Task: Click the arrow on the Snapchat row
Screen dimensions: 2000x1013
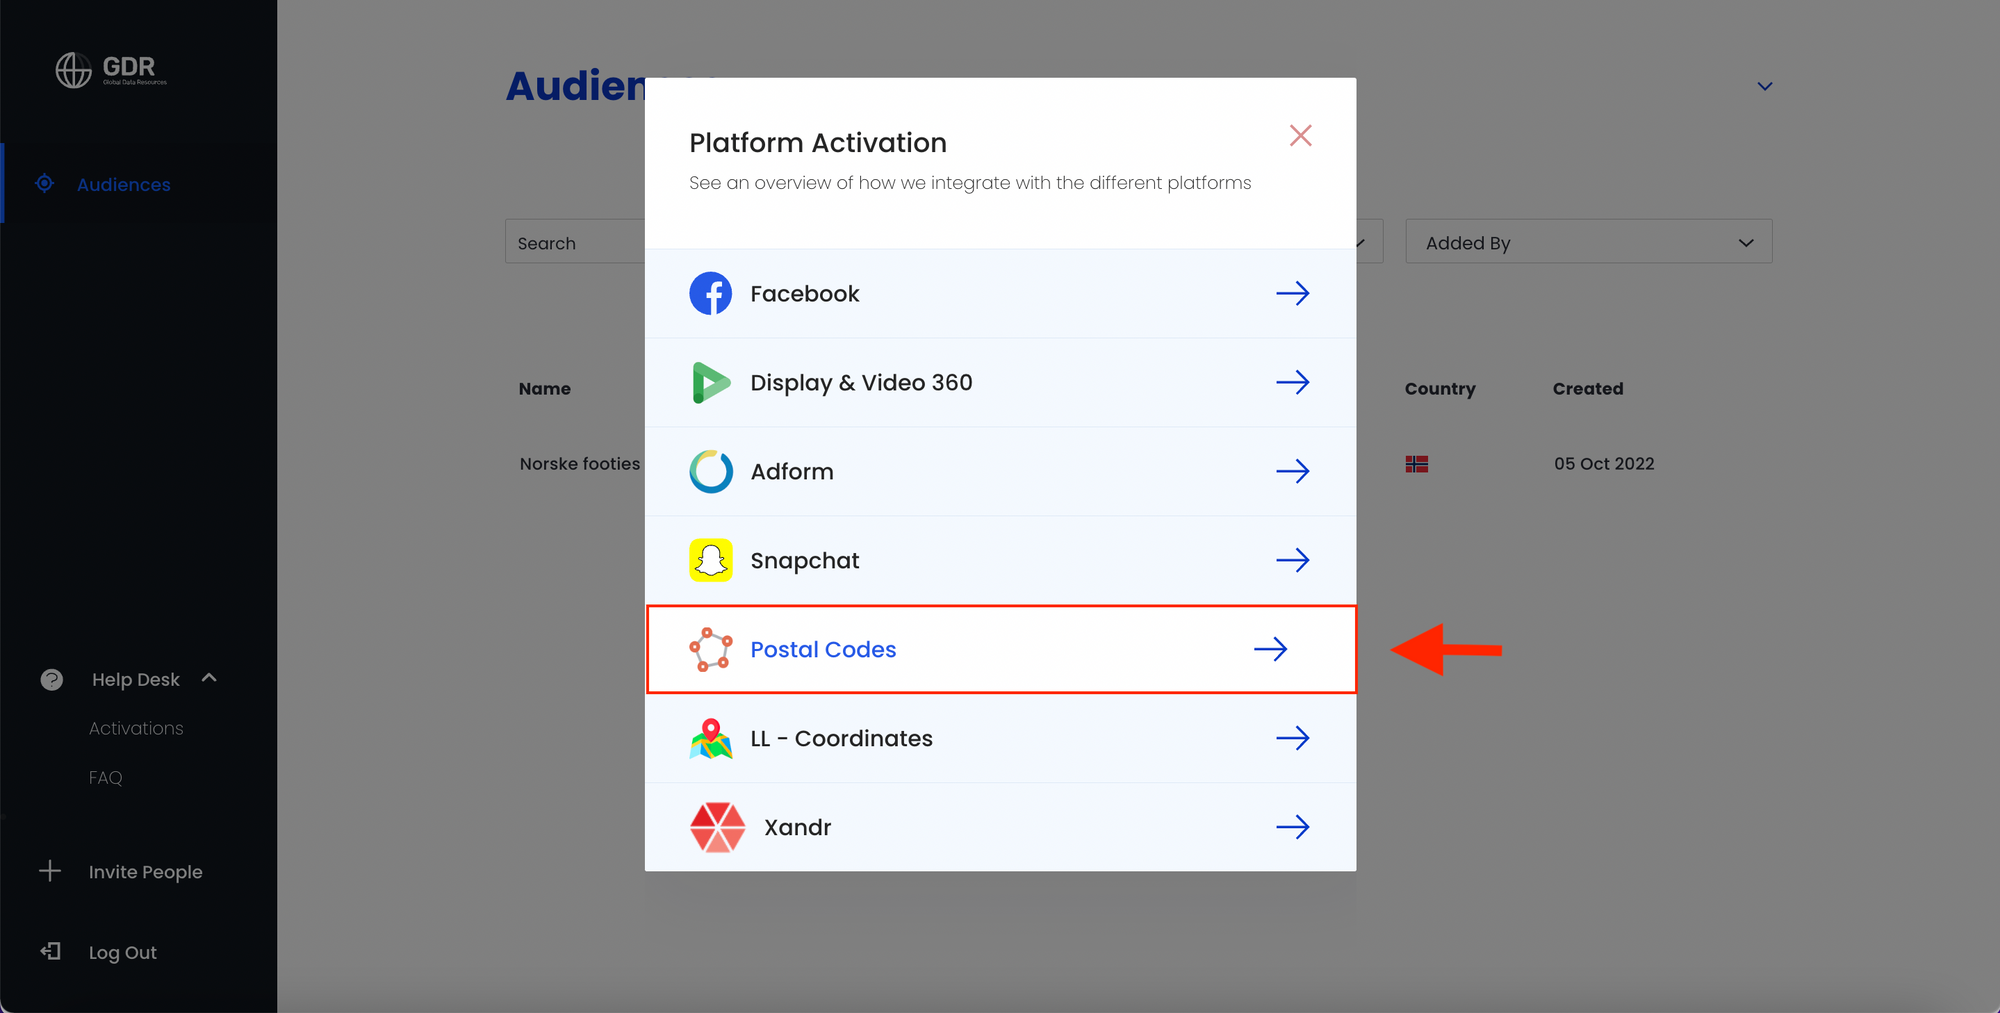Action: 1292,560
